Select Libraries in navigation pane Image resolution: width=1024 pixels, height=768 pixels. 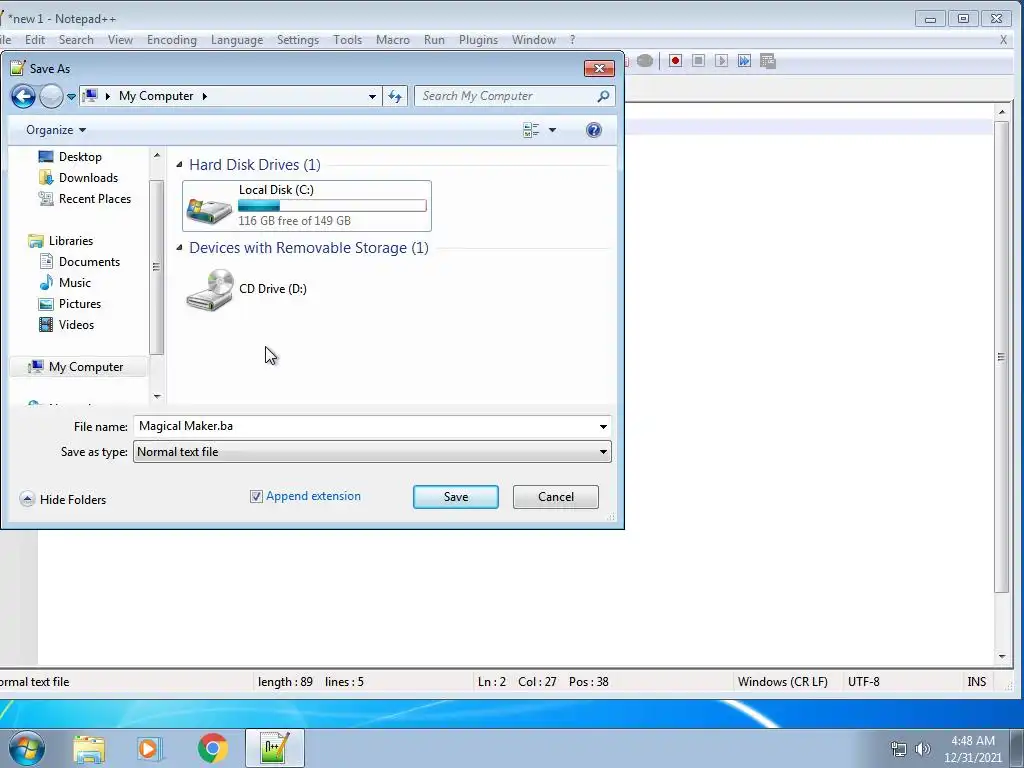pyautogui.click(x=71, y=241)
